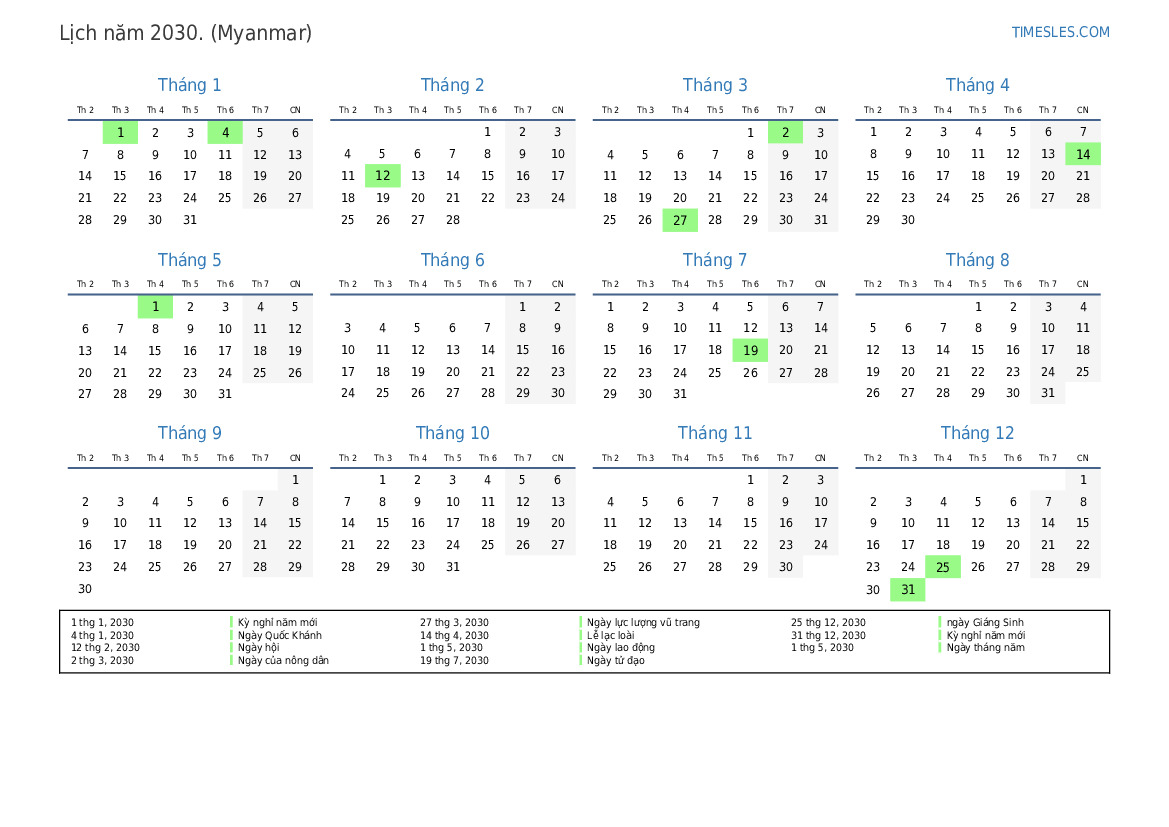Click day 30 in Tháng 9

coord(85,590)
